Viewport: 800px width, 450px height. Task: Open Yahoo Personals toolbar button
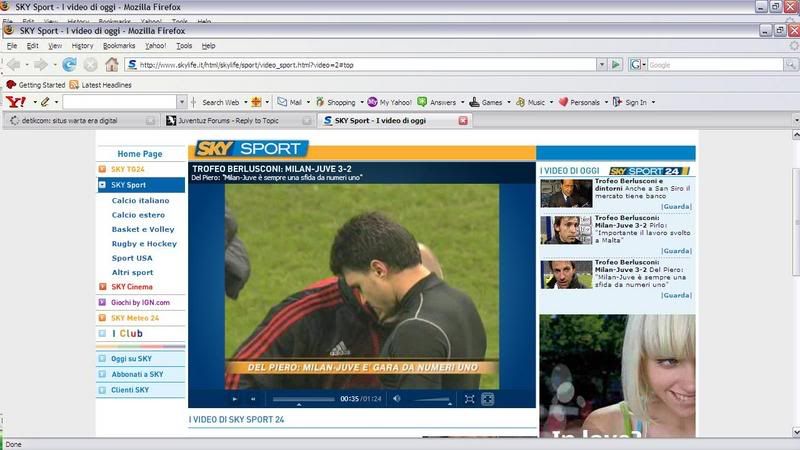pyautogui.click(x=579, y=102)
